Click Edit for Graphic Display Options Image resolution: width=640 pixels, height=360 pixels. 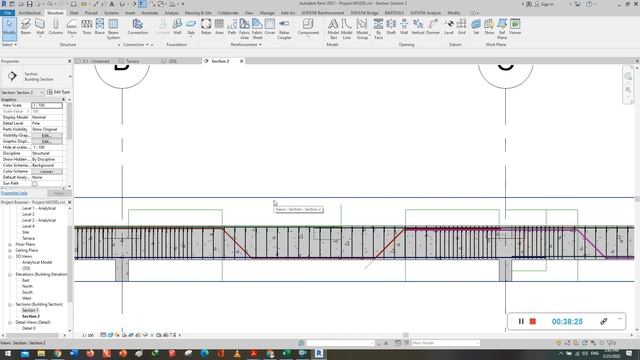click(47, 141)
